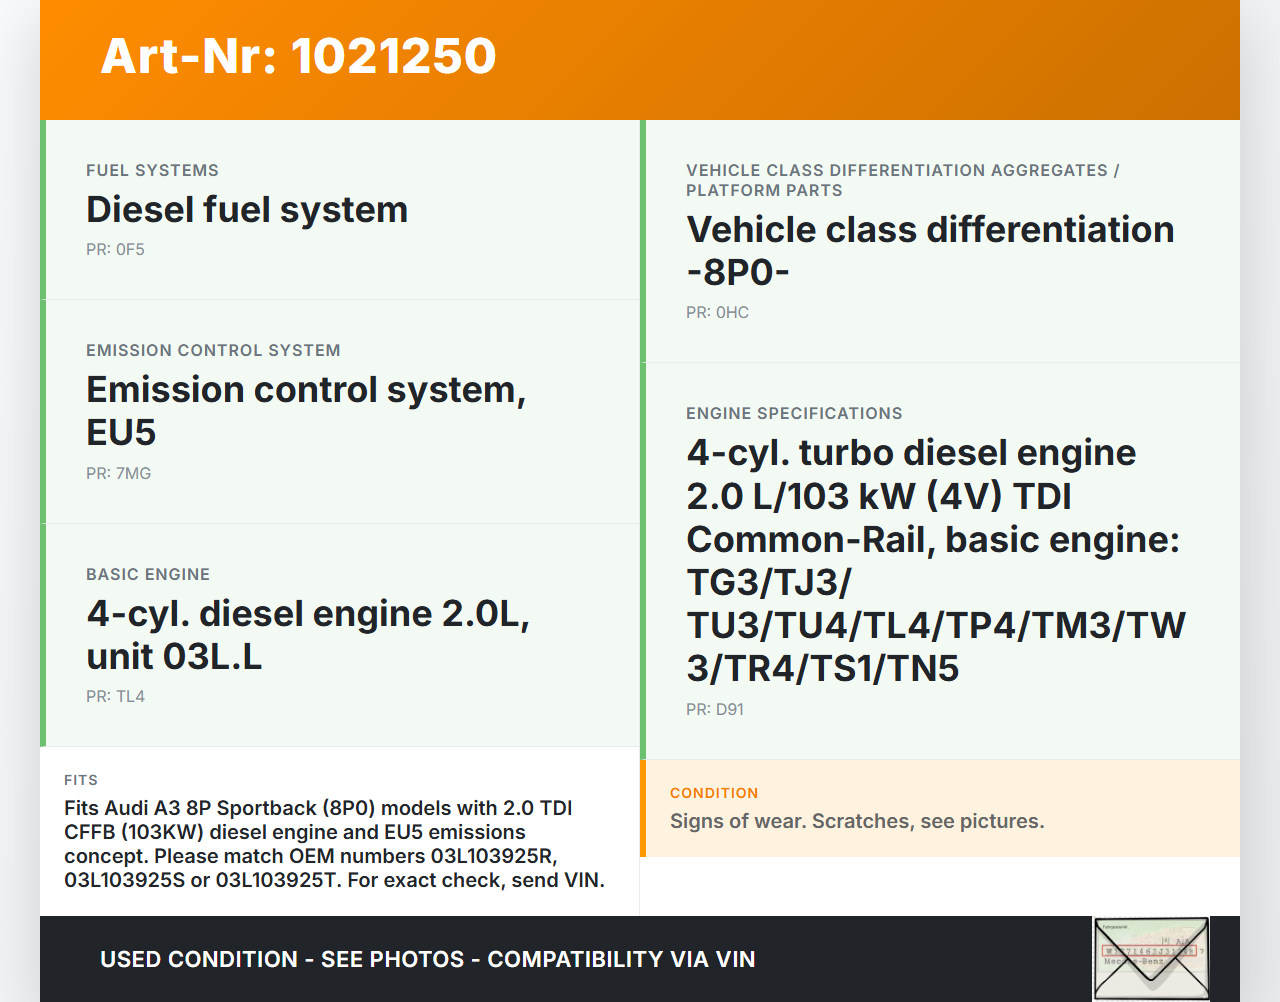Click the PR: 0F5 code
This screenshot has width=1280, height=1002.
115,250
